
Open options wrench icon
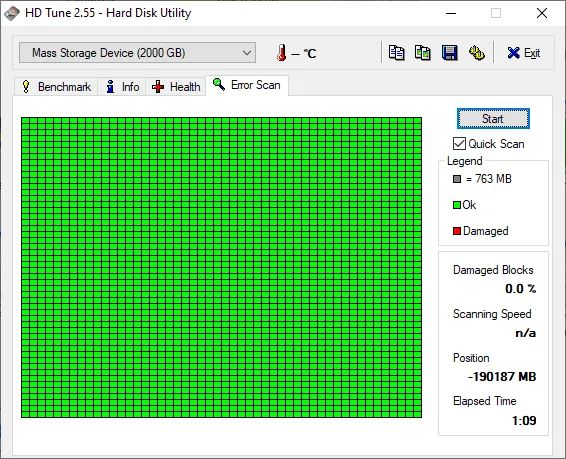(x=476, y=53)
